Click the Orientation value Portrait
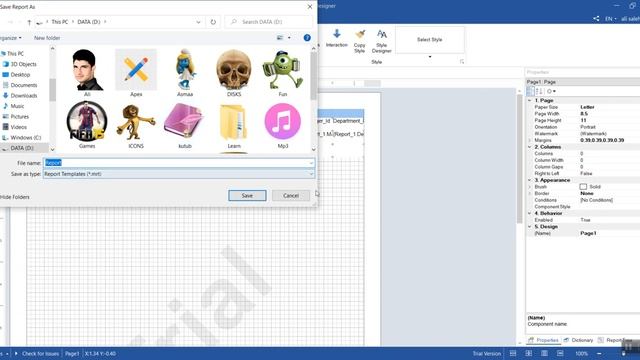The image size is (640, 360). (588, 127)
